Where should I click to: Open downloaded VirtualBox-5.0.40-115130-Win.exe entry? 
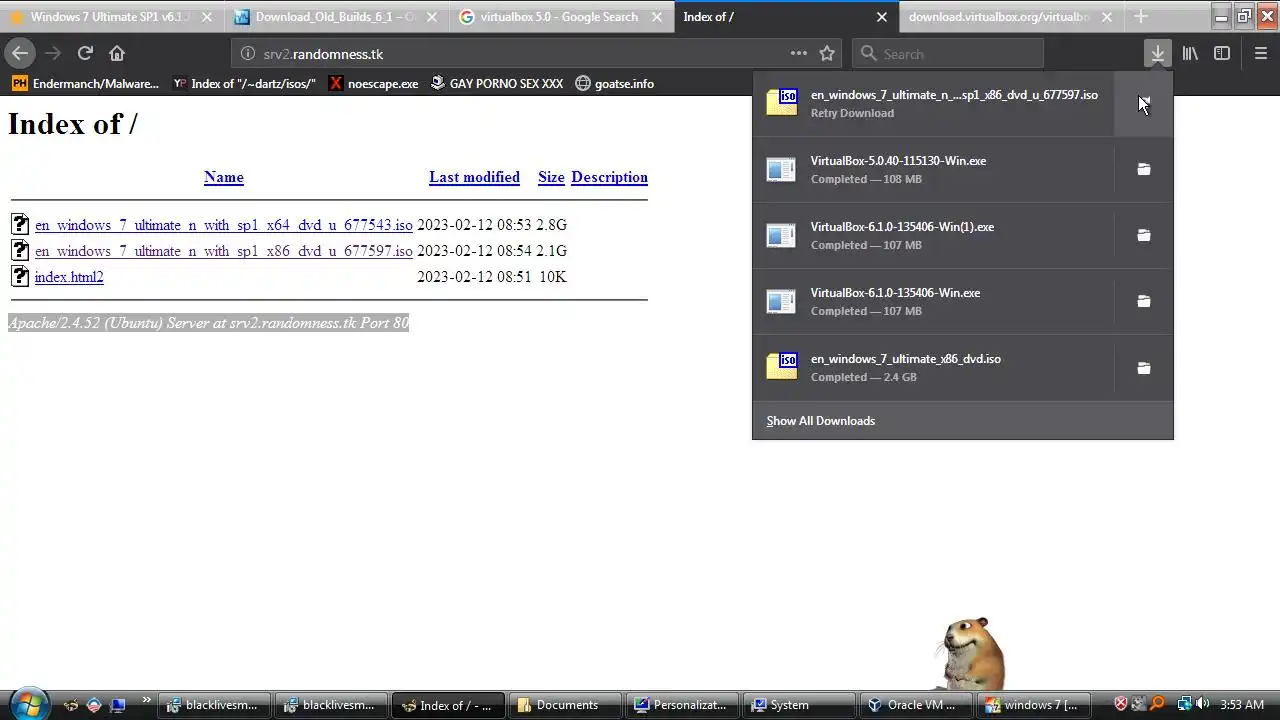(x=933, y=169)
